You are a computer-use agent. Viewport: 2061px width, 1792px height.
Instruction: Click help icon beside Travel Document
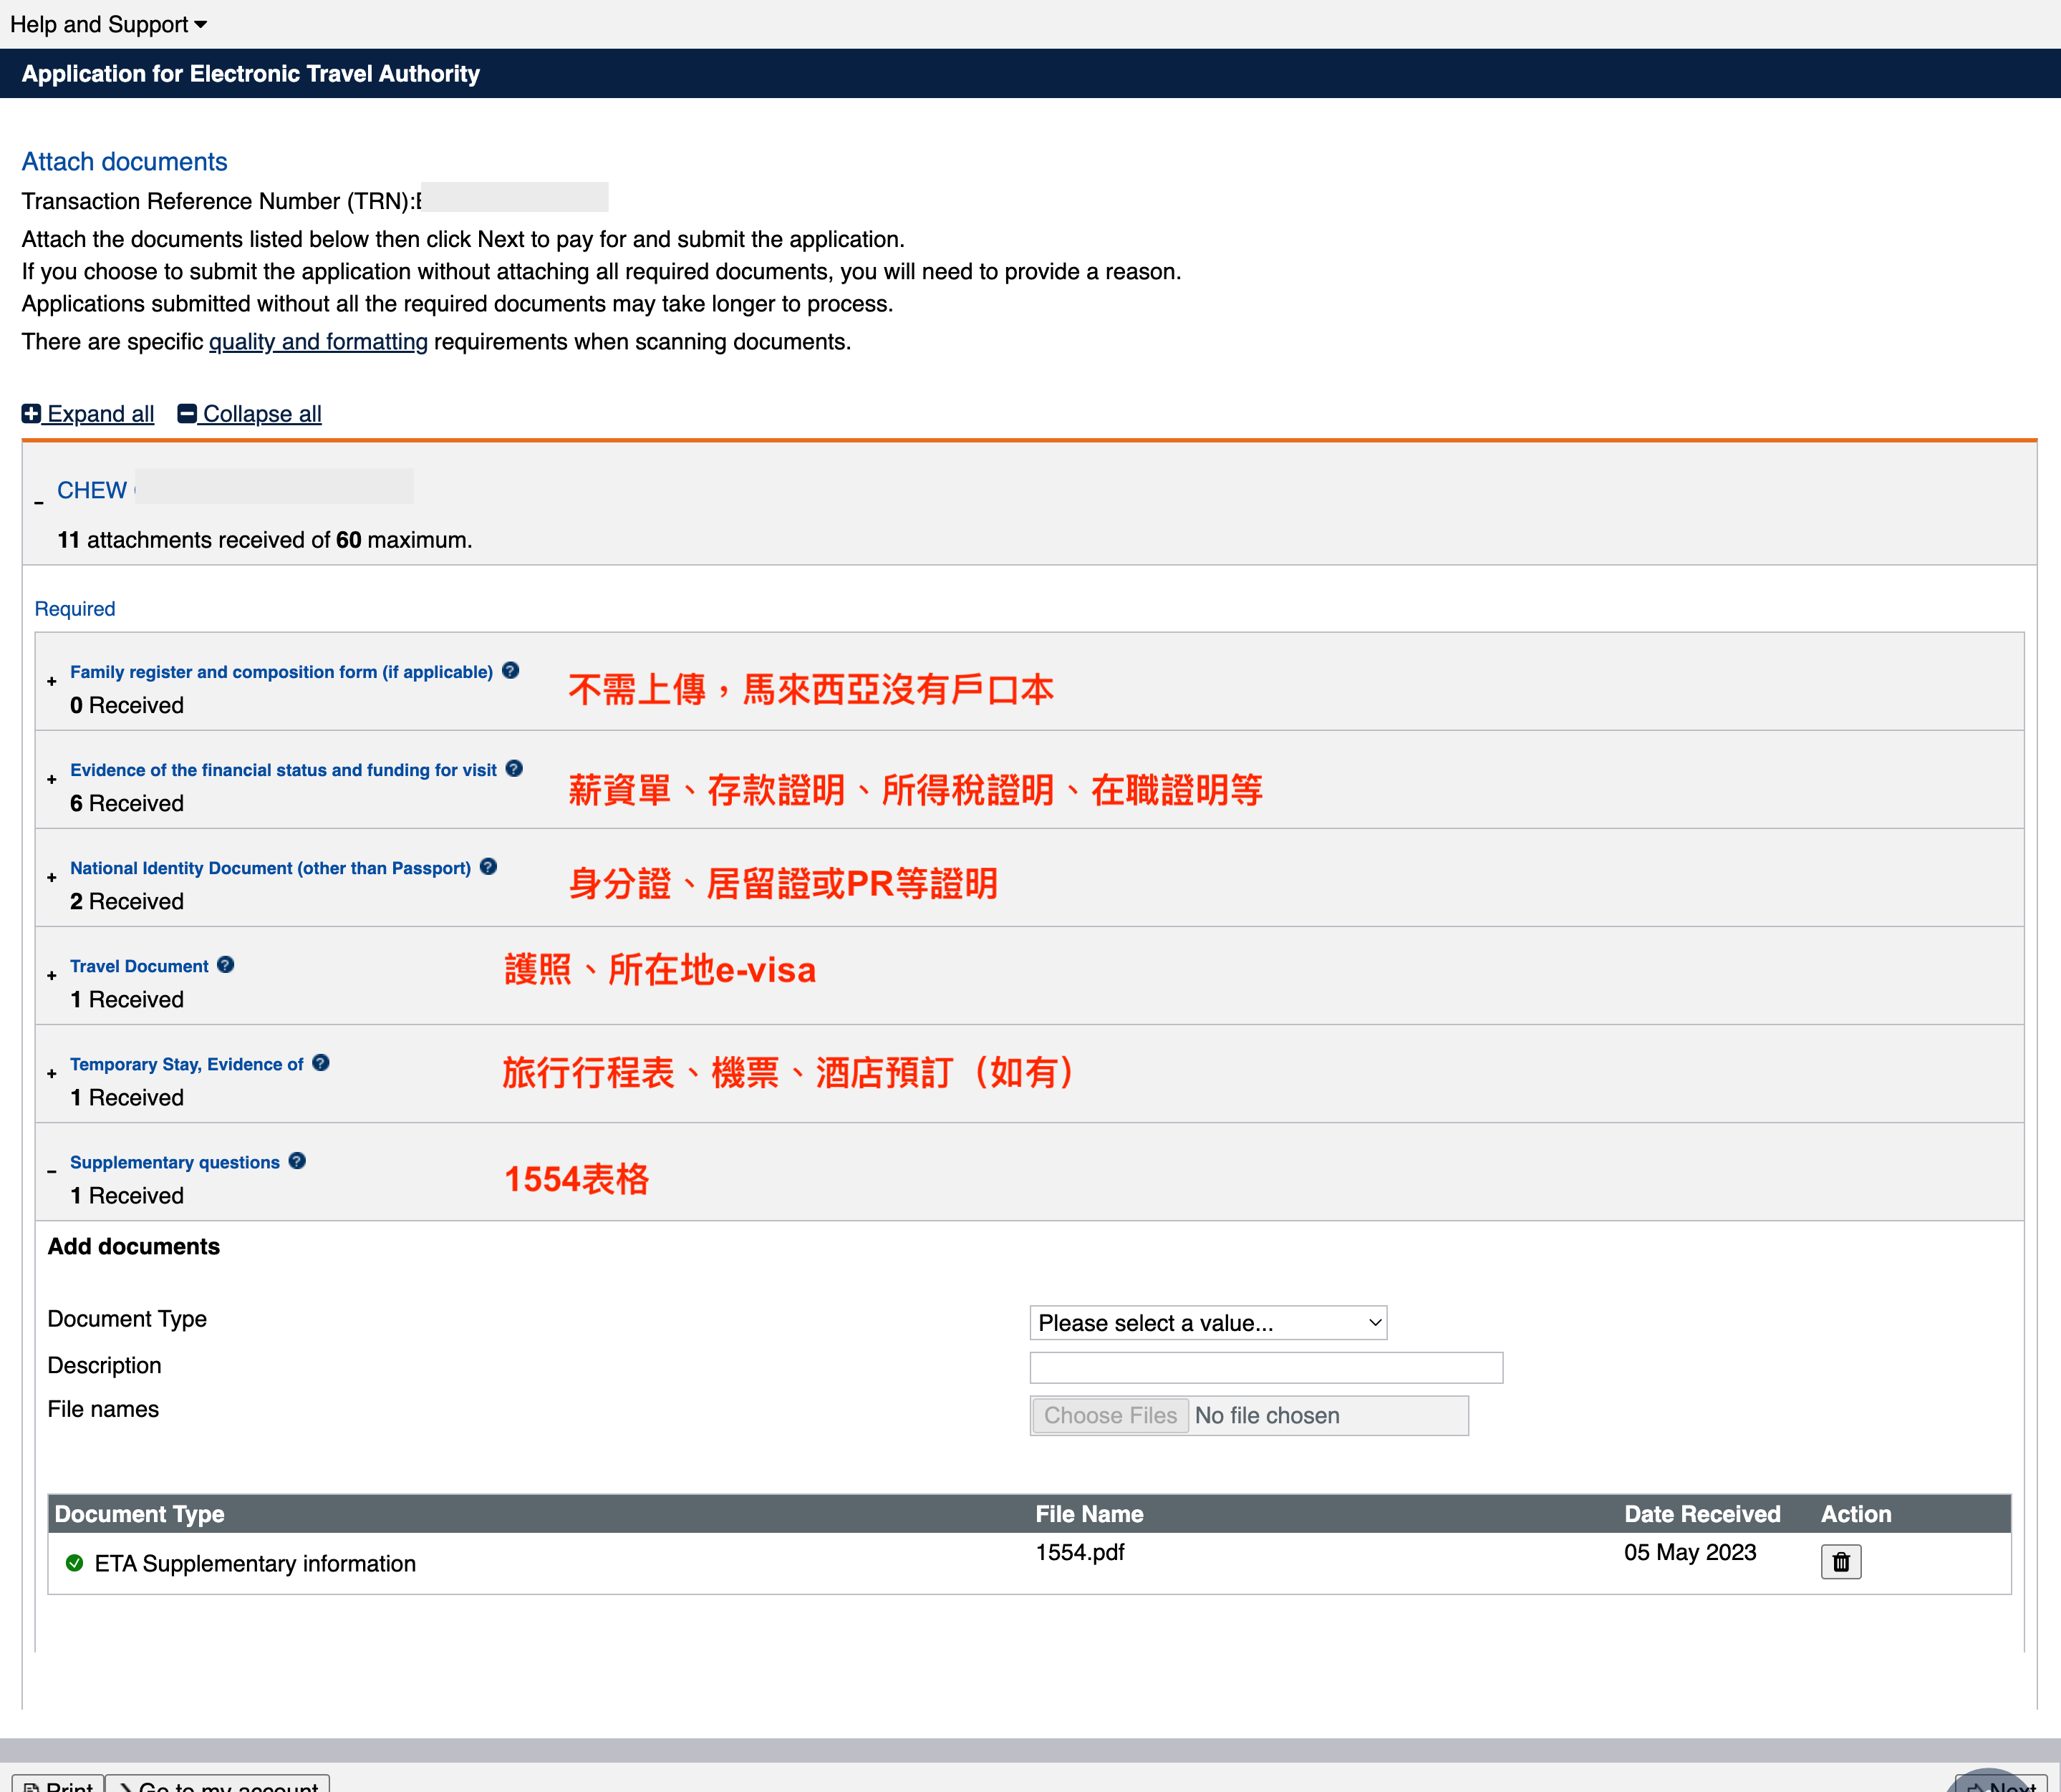(x=225, y=965)
